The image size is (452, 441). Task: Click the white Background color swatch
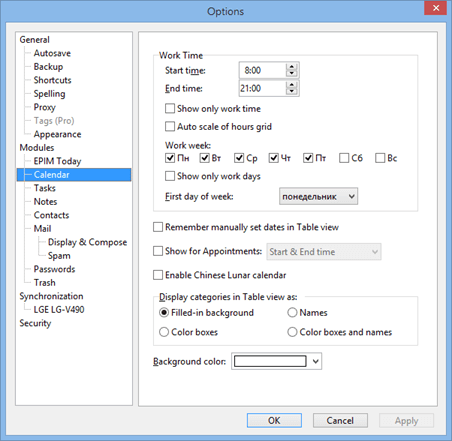click(270, 361)
